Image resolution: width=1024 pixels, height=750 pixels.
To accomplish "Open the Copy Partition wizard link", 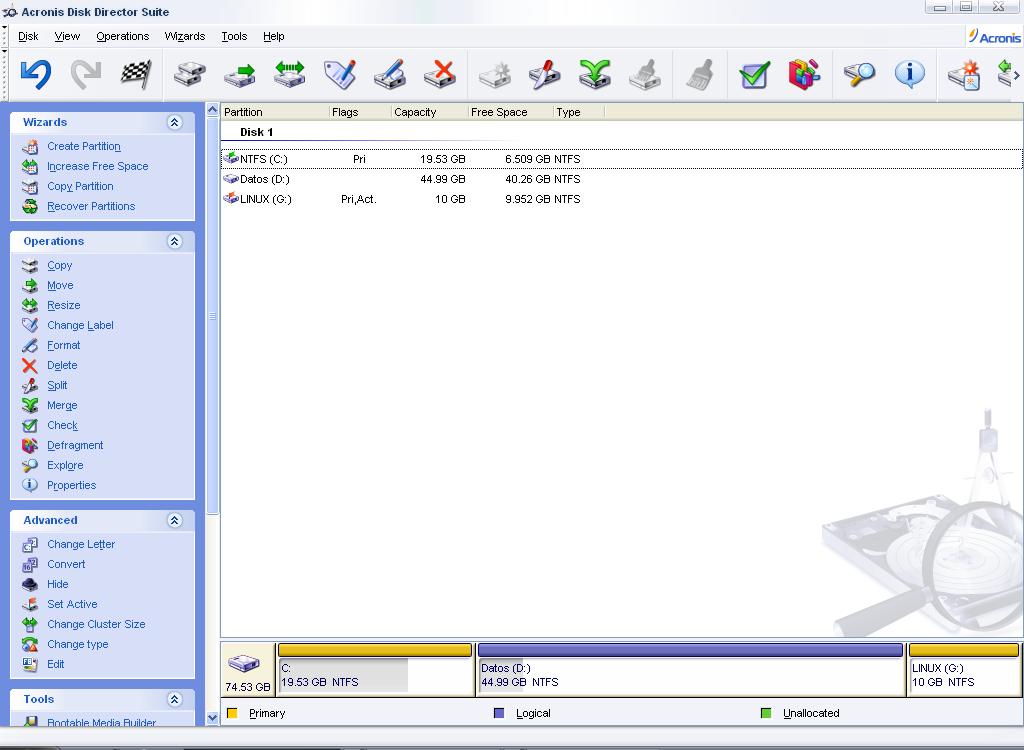I will [80, 186].
